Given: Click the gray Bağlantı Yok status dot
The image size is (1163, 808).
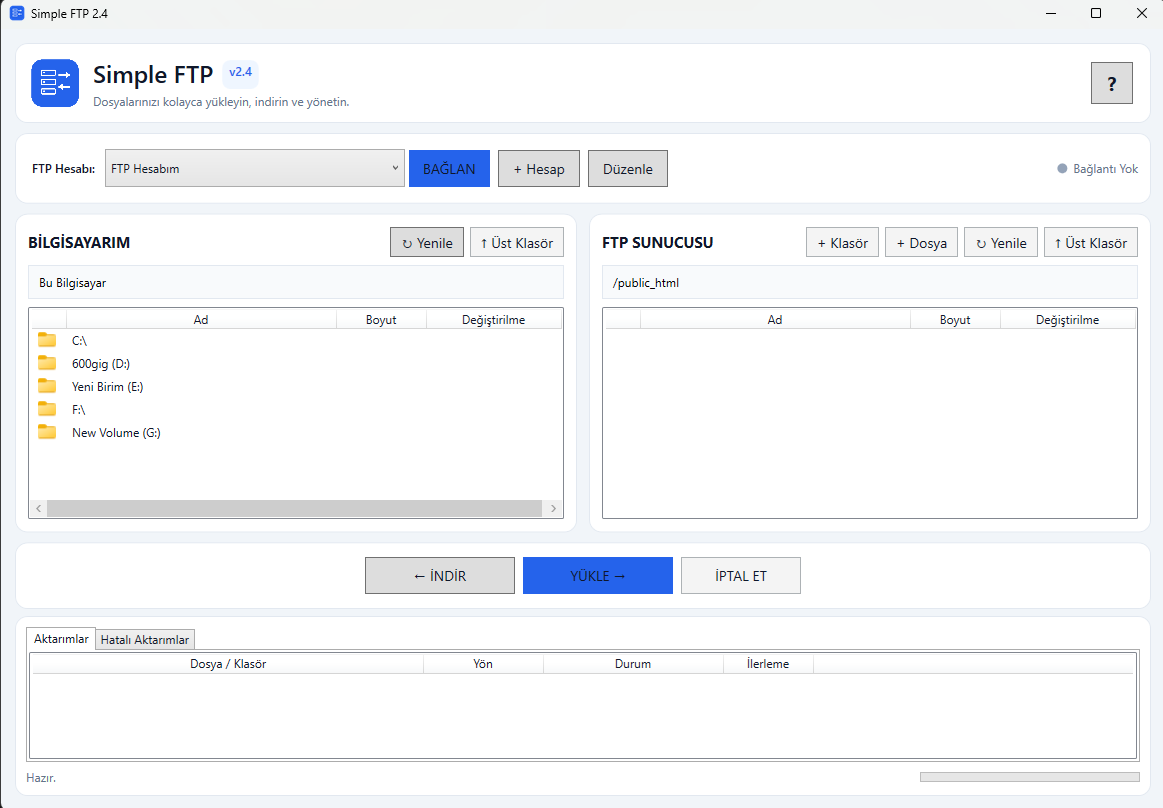Looking at the screenshot, I should [1062, 168].
